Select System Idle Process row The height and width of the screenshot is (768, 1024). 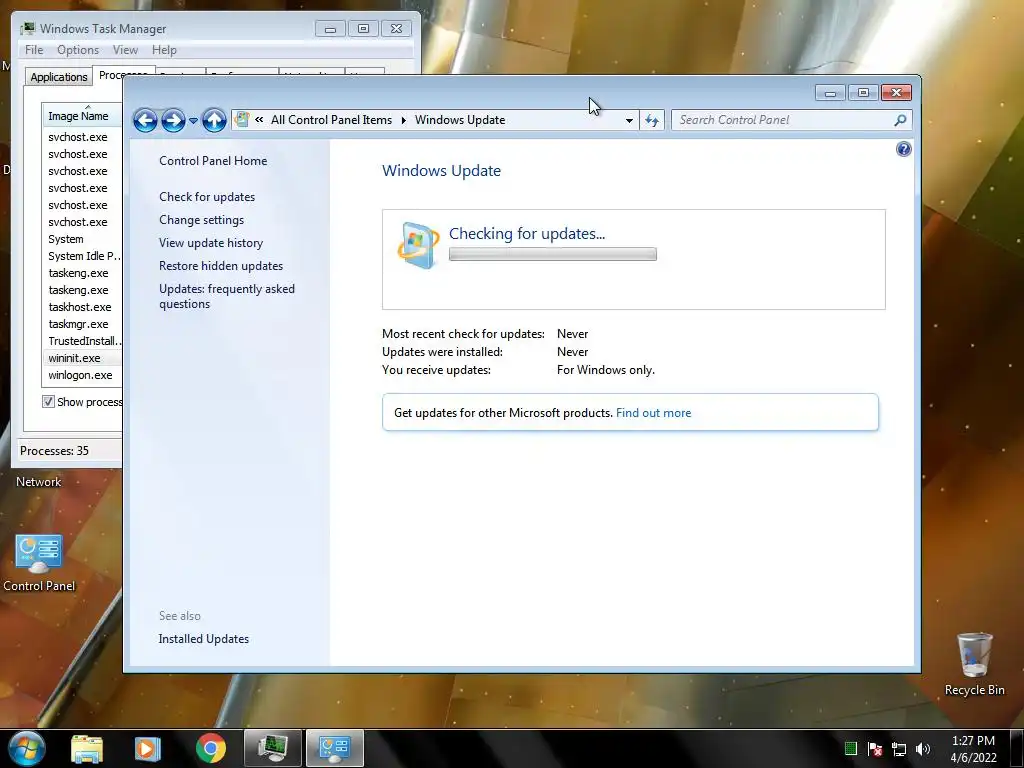coord(82,256)
